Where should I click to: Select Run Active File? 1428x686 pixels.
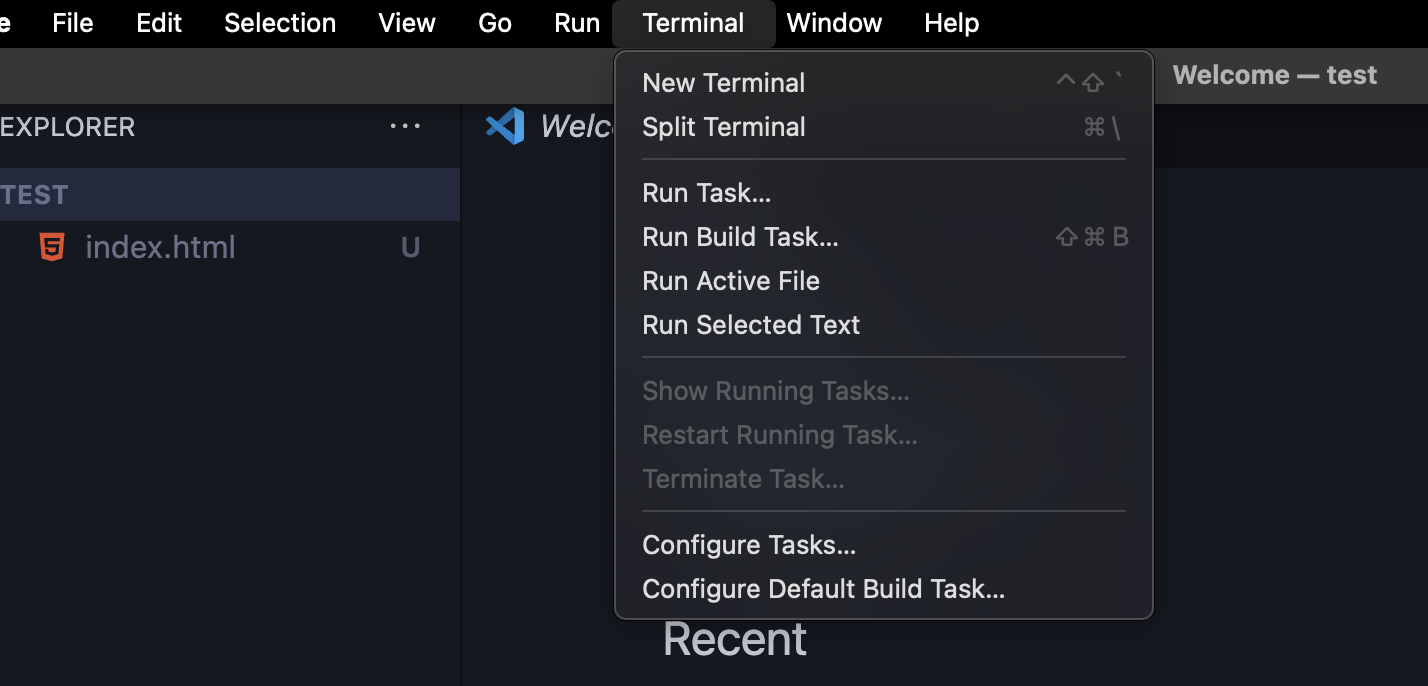tap(731, 281)
